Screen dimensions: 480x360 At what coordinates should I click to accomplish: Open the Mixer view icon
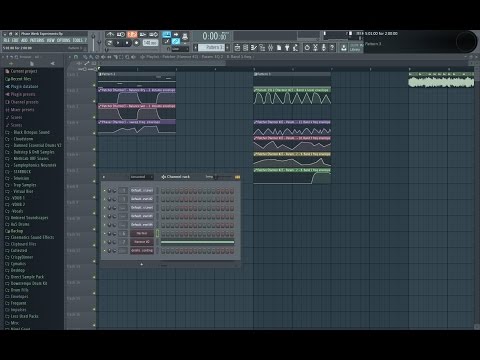(x=270, y=48)
